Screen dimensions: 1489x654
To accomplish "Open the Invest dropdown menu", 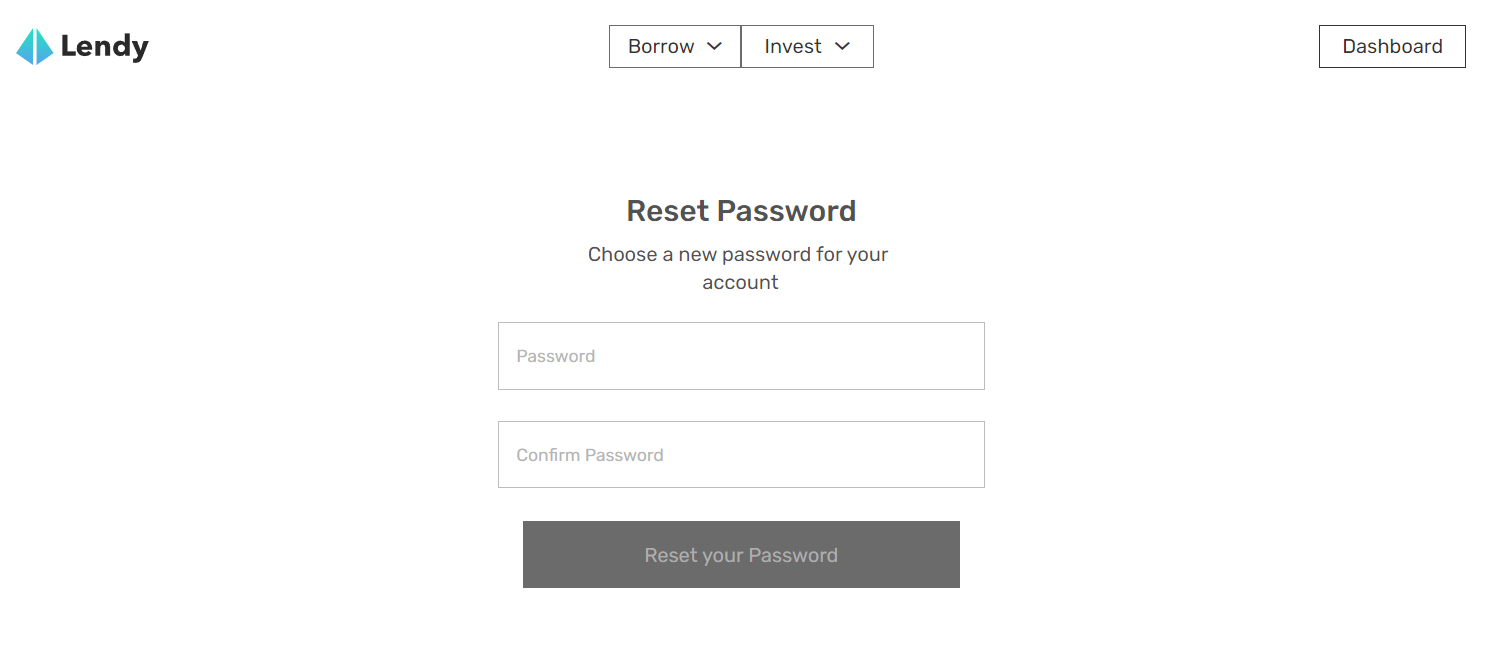I will 807,47.
